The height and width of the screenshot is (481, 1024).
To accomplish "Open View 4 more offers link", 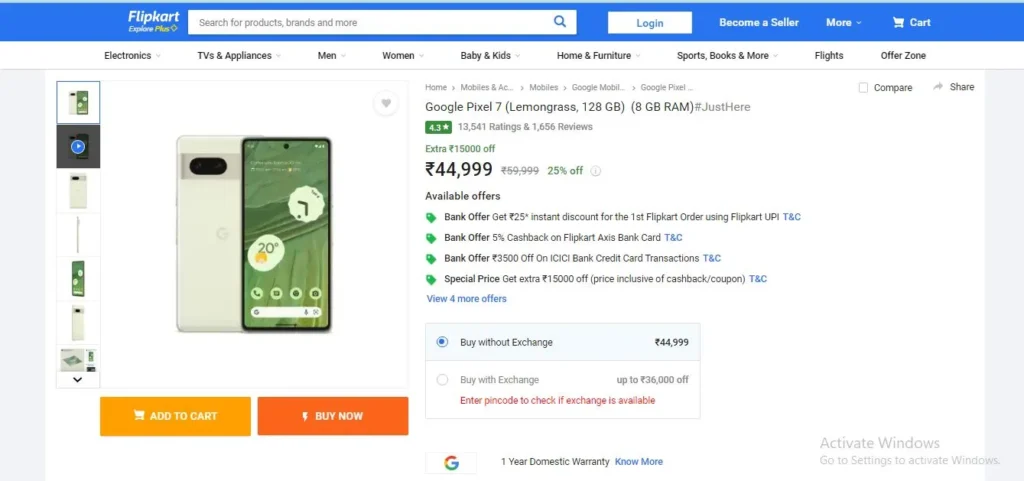I will click(x=466, y=299).
